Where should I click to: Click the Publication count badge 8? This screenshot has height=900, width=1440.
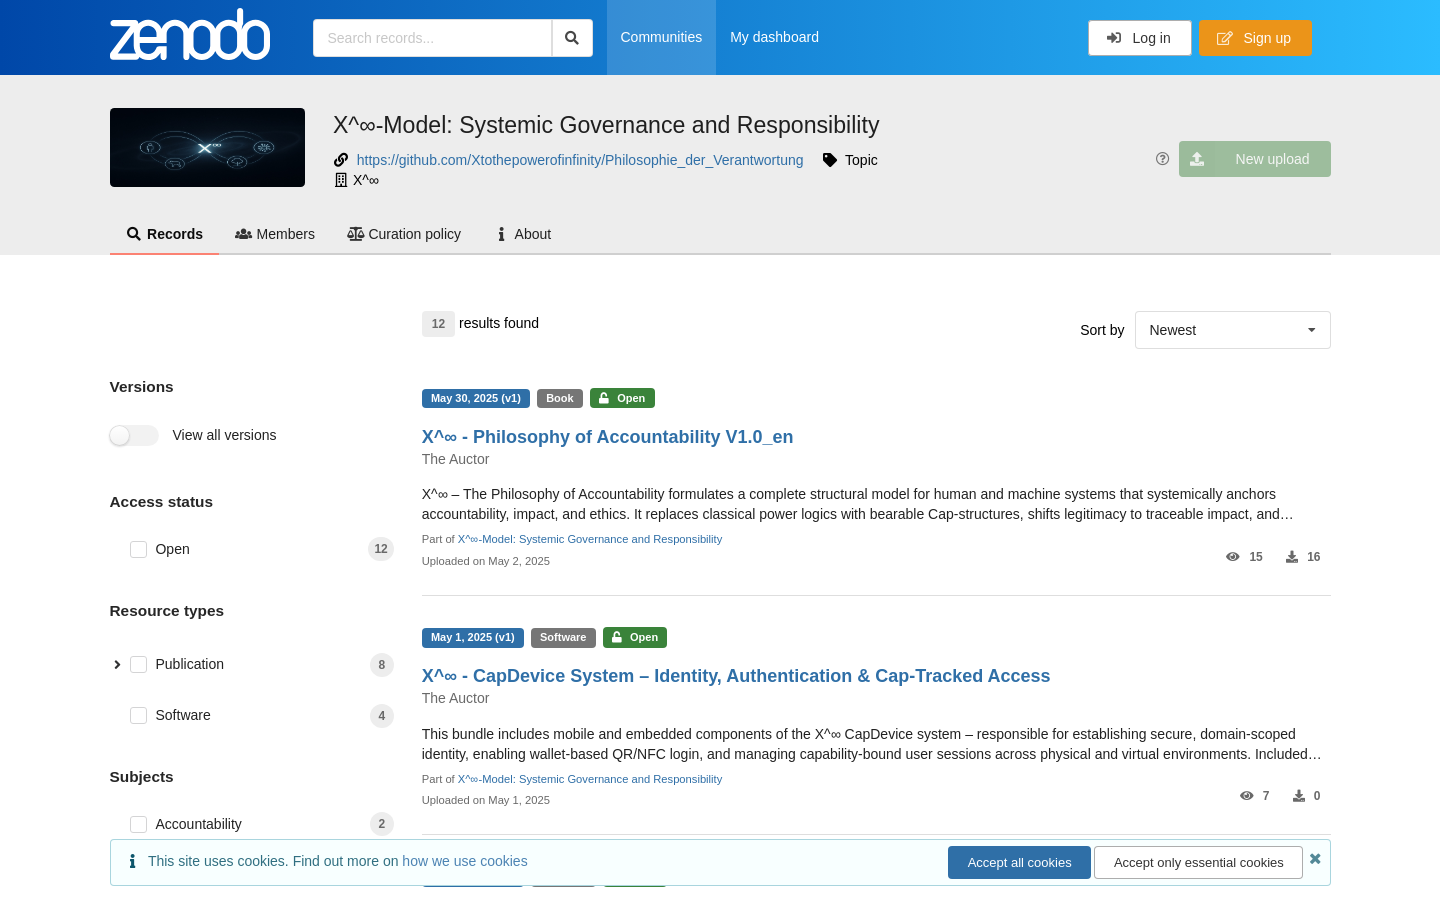pyautogui.click(x=382, y=665)
